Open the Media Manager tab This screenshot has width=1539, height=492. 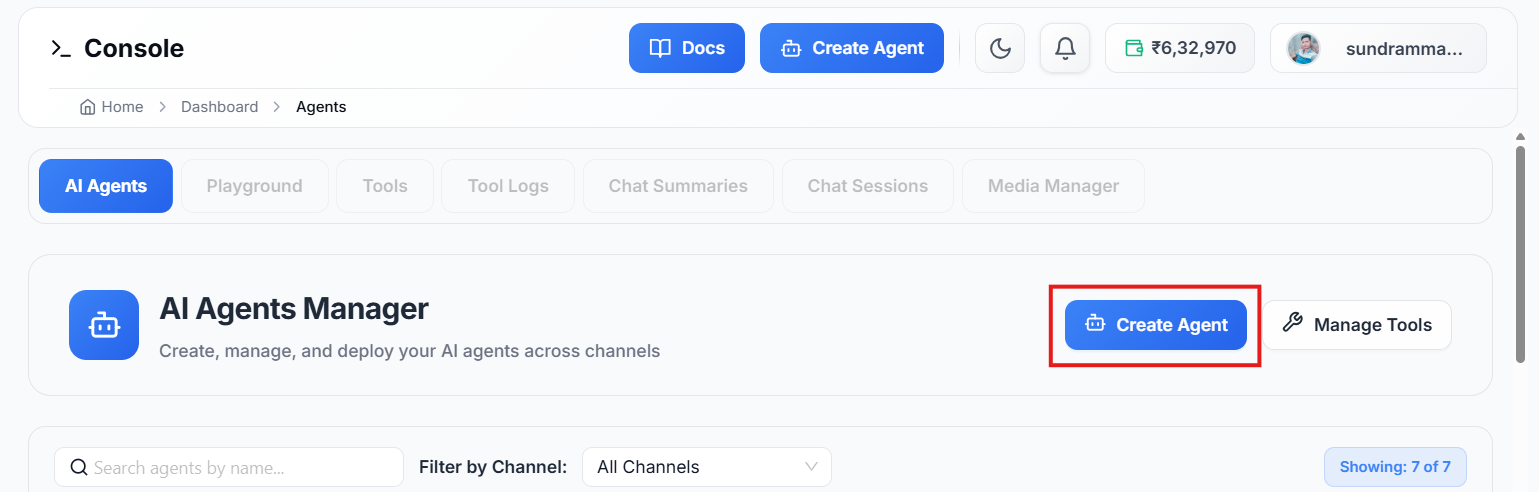point(1053,186)
